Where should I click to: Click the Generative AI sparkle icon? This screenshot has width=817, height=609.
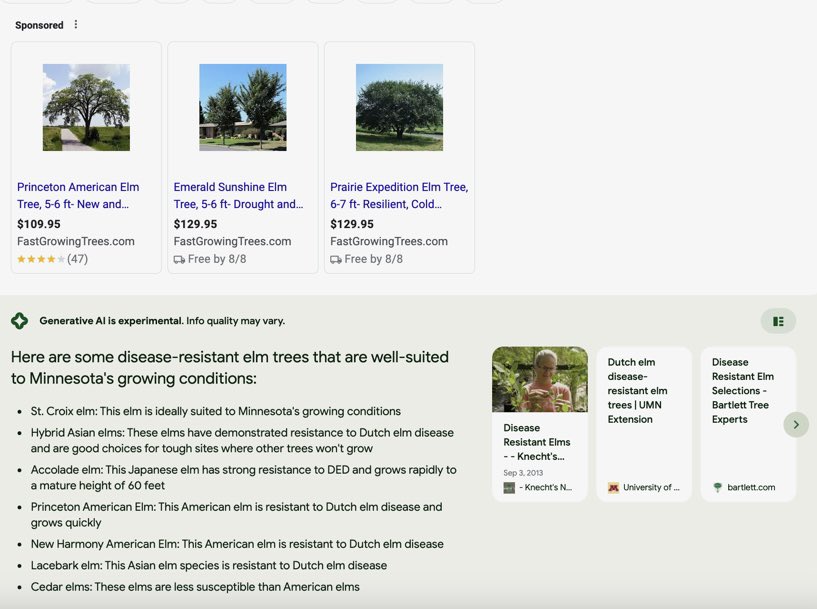point(22,319)
